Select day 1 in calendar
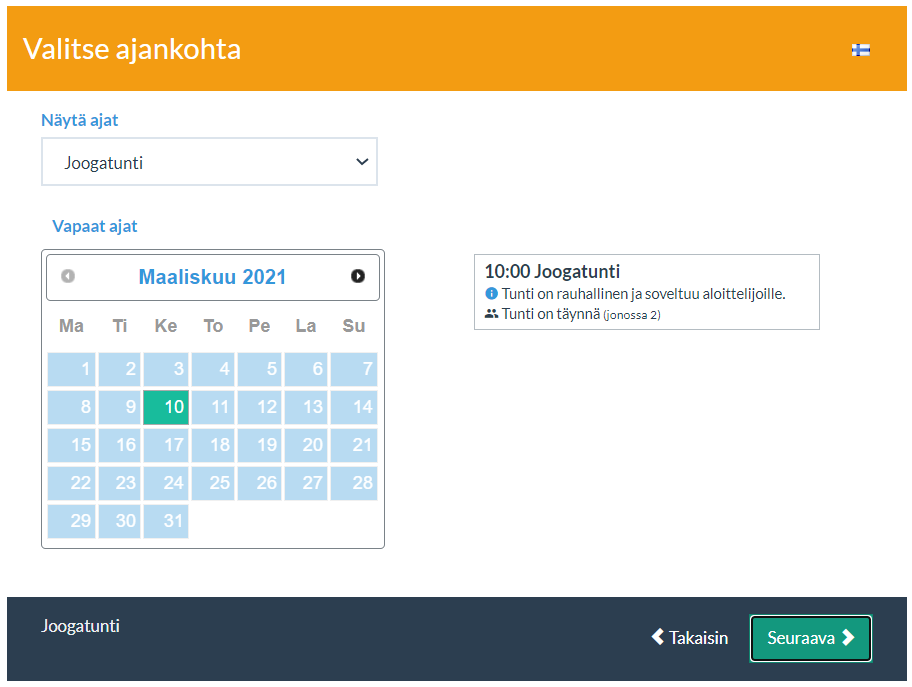The height and width of the screenshot is (687, 912). tap(72, 369)
